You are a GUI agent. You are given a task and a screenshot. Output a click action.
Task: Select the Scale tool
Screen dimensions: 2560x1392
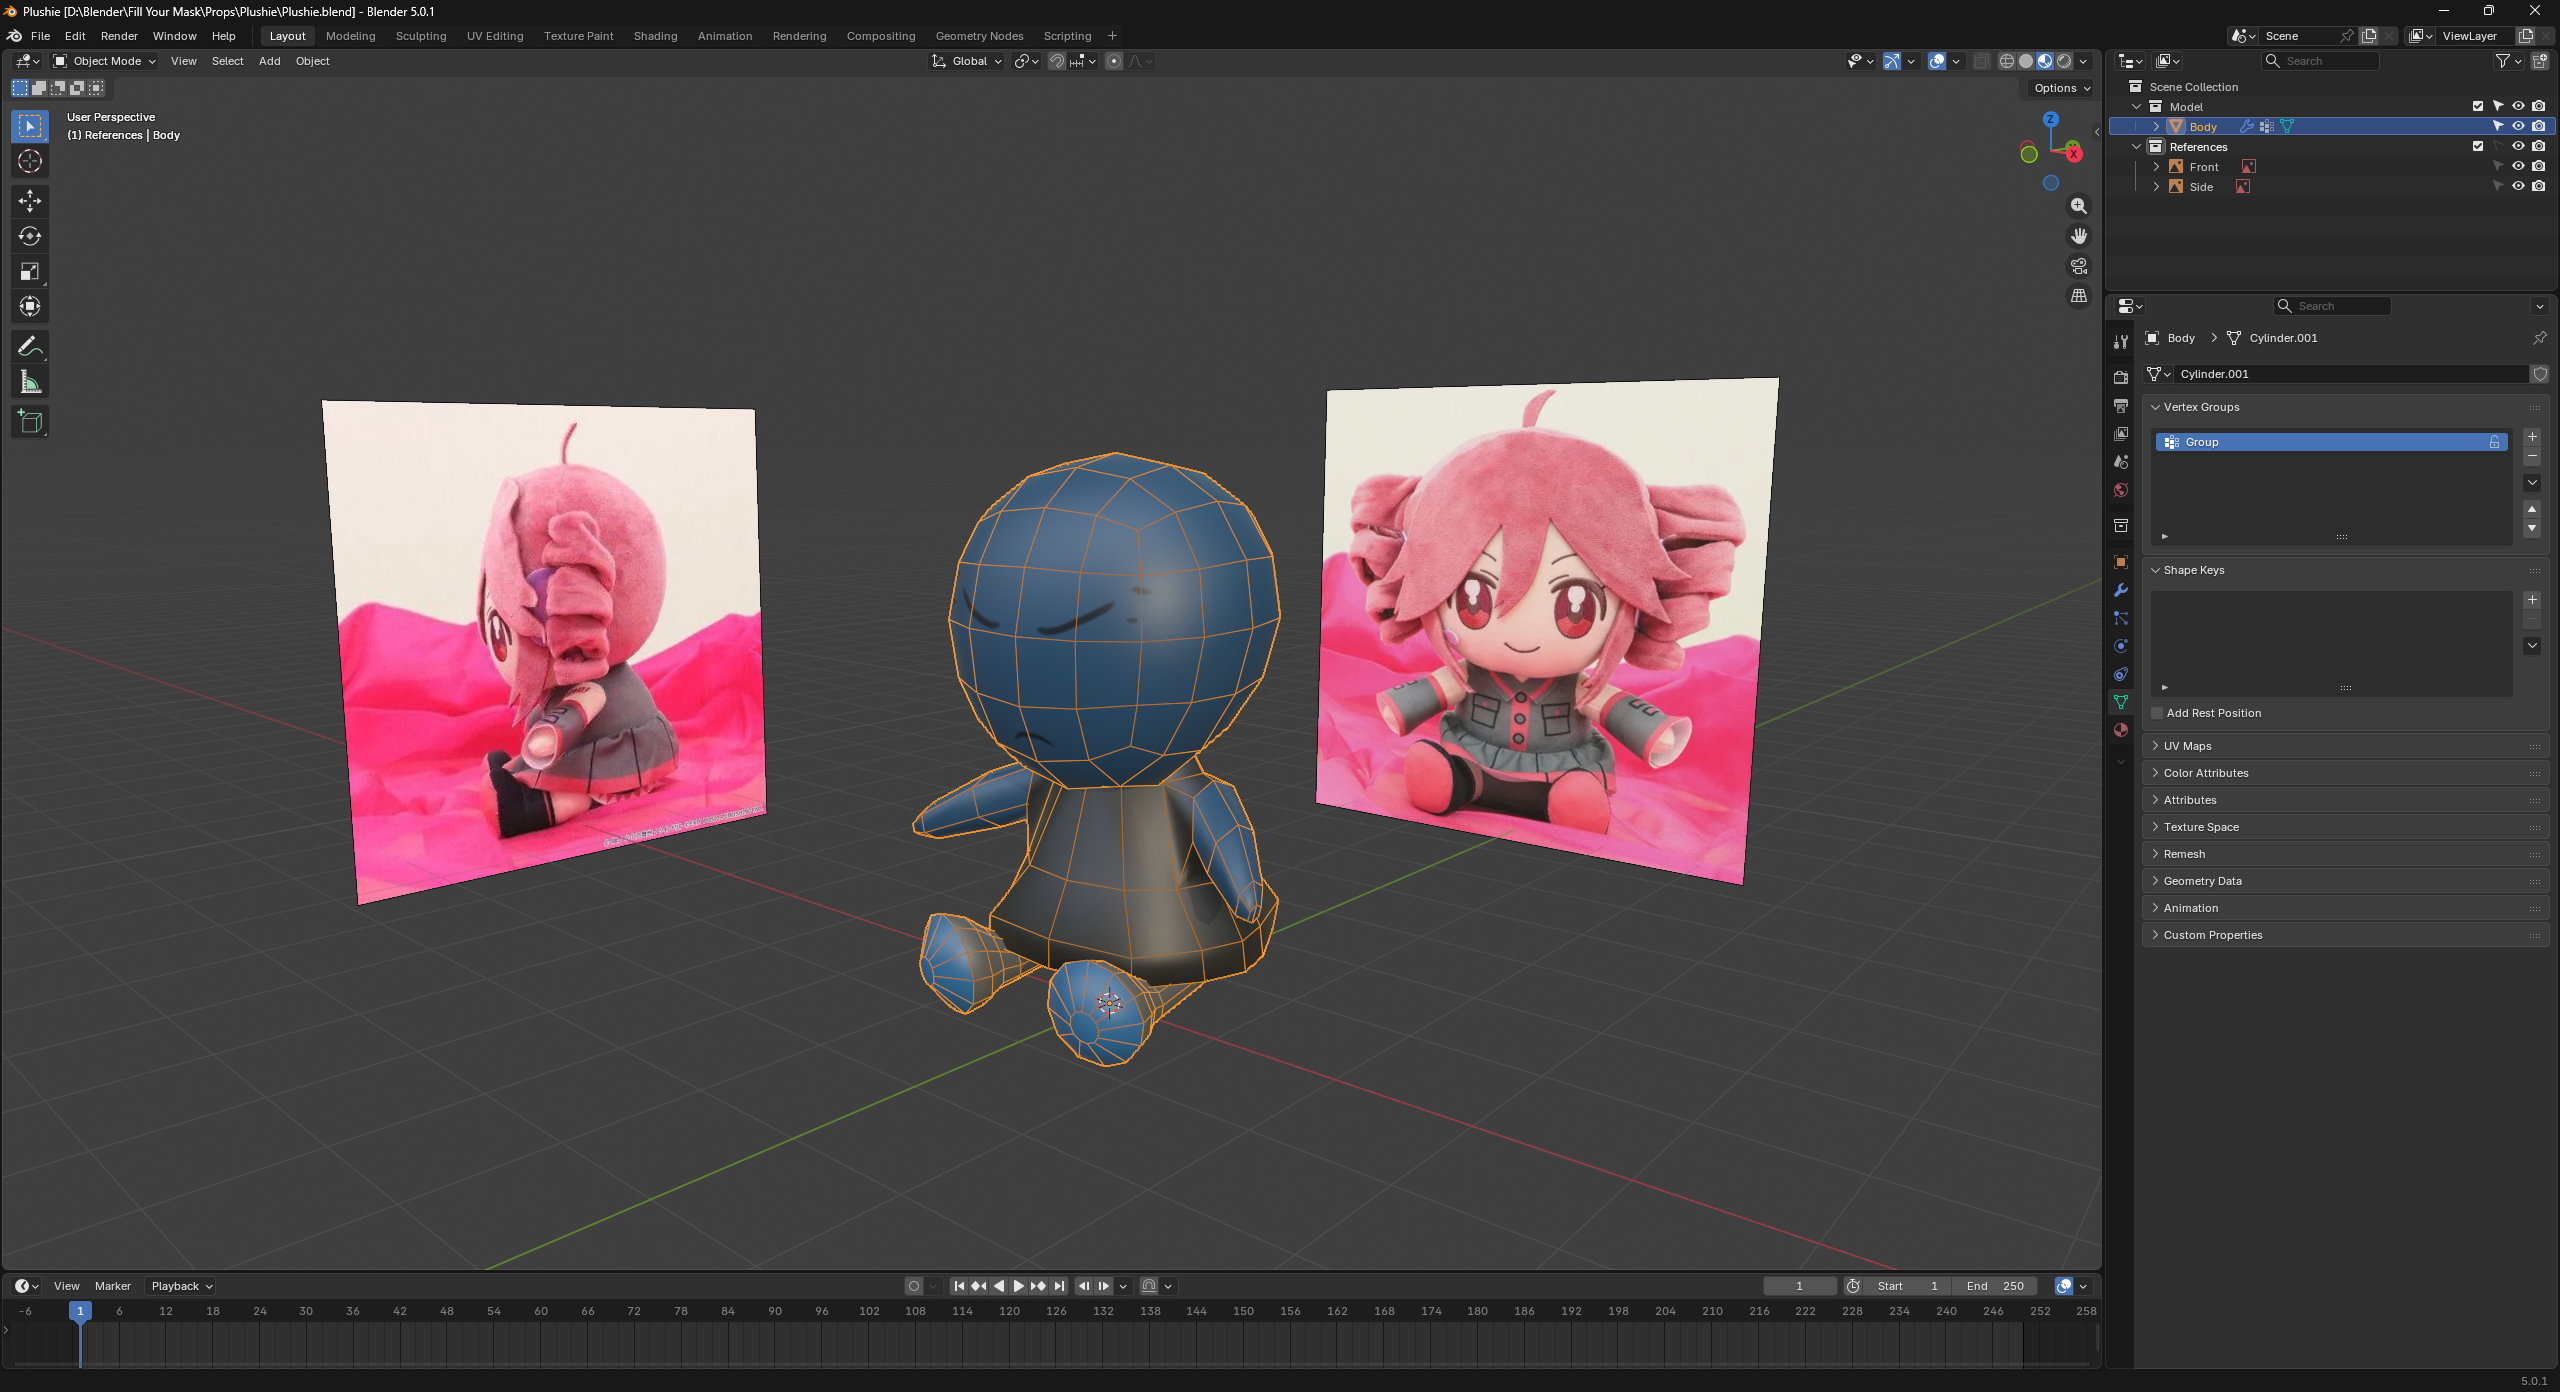[x=30, y=271]
